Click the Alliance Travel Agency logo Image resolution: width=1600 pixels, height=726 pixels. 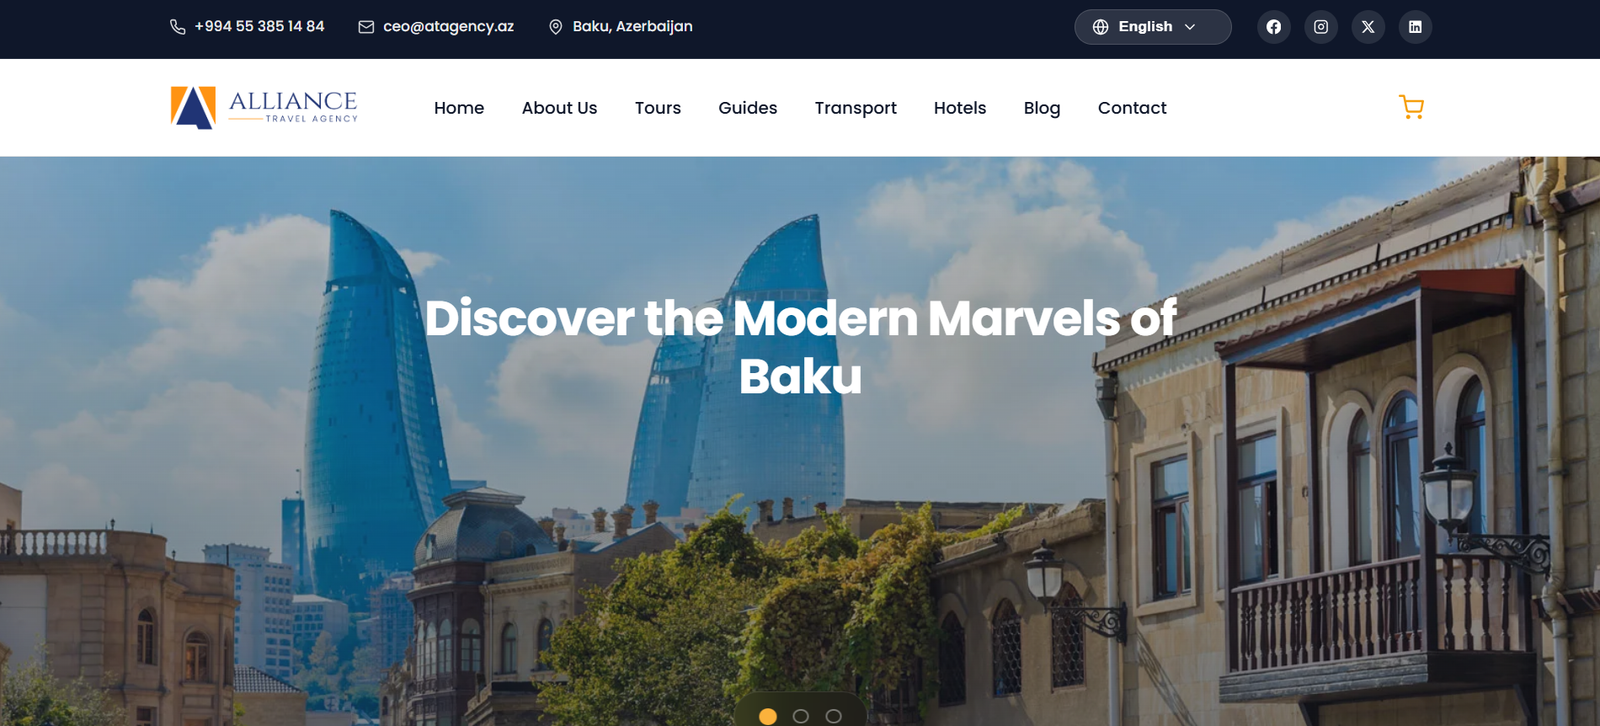[264, 107]
